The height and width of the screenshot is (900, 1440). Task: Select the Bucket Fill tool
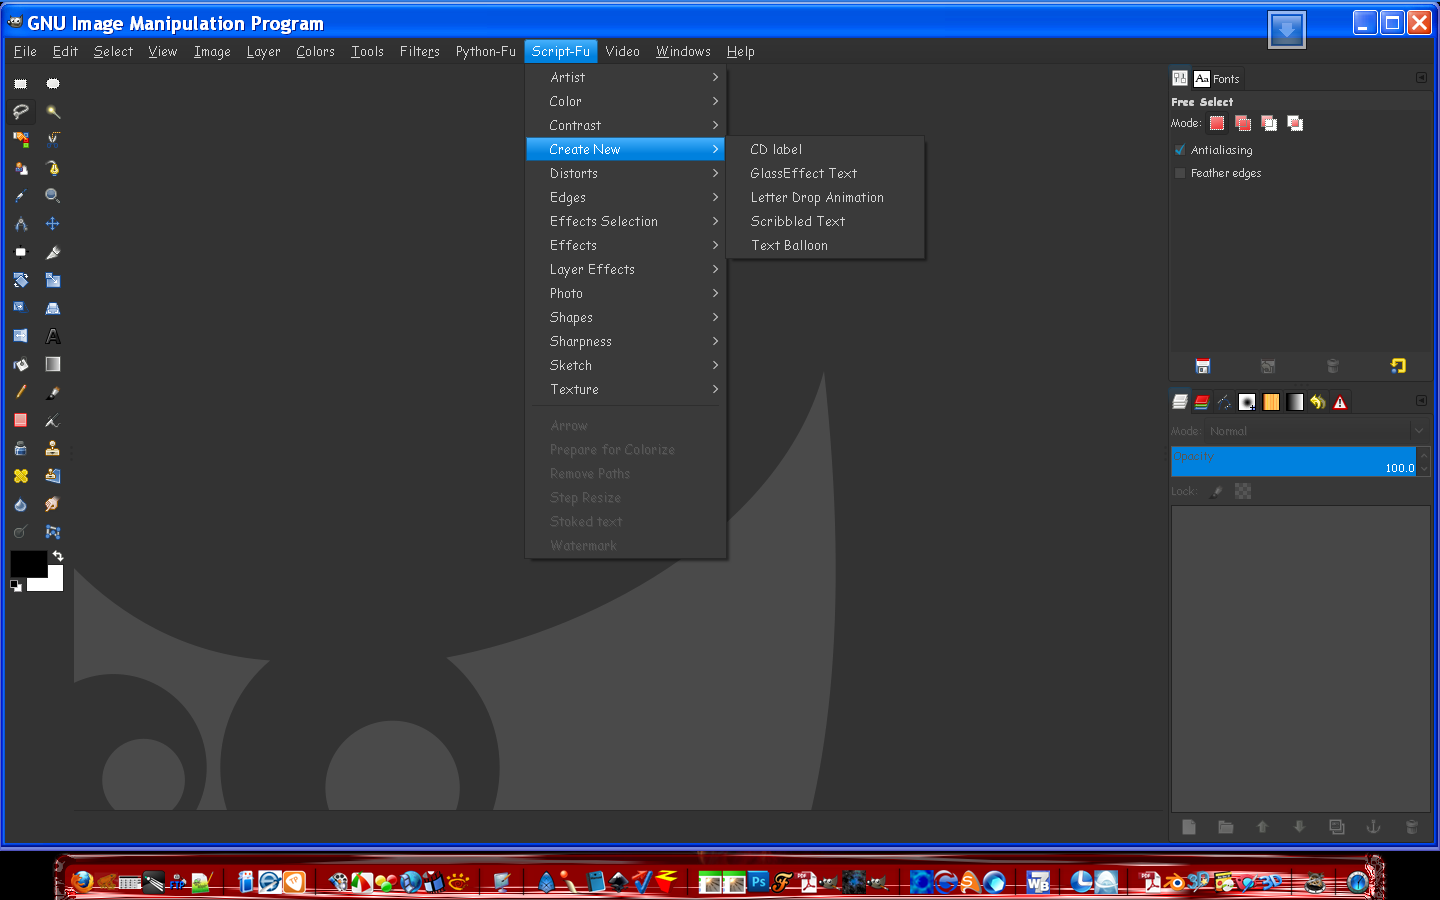click(20, 364)
